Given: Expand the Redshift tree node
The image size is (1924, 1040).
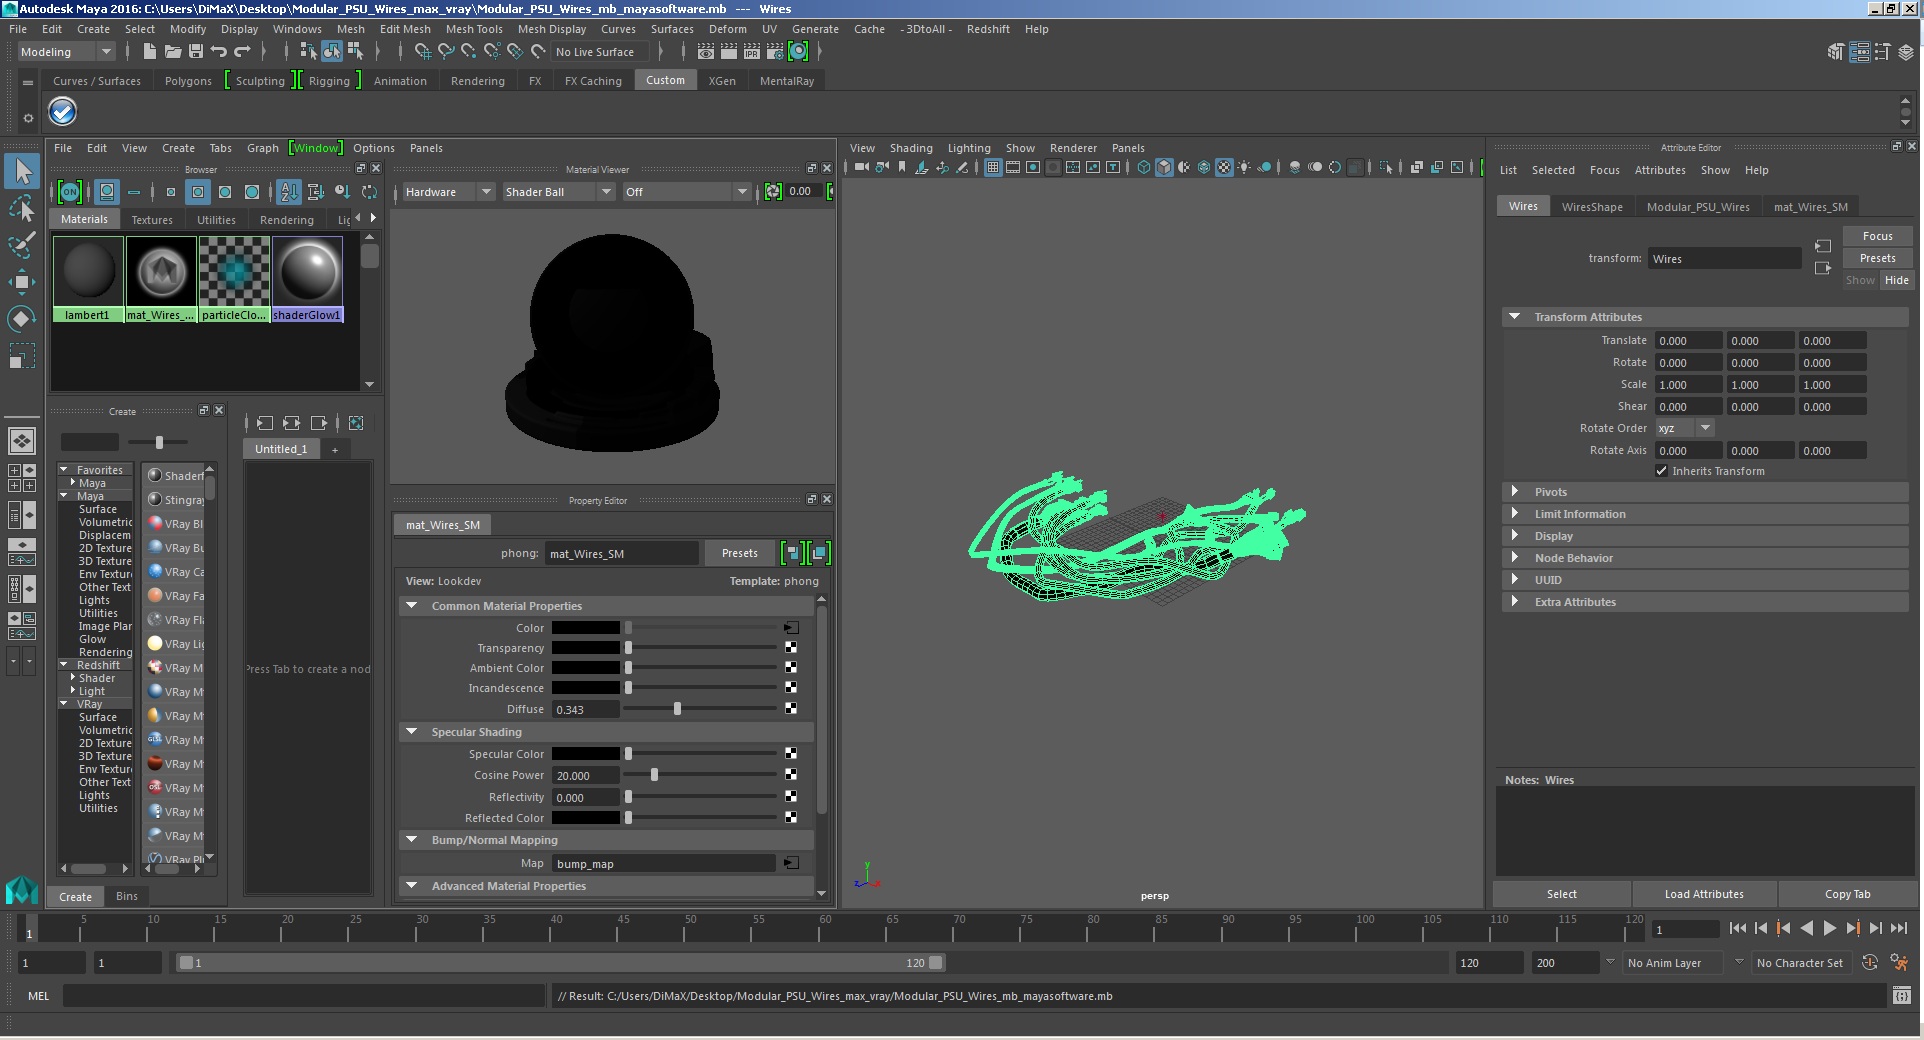Looking at the screenshot, I should tap(64, 665).
